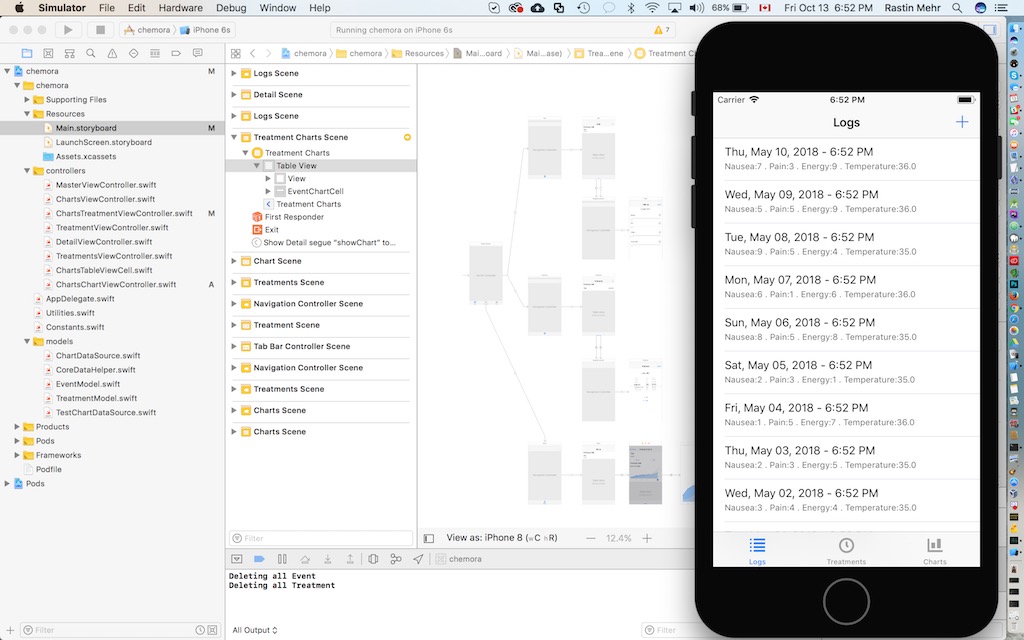Screen dimensions: 1024x640
Task: Open the File menu
Action: click(106, 8)
